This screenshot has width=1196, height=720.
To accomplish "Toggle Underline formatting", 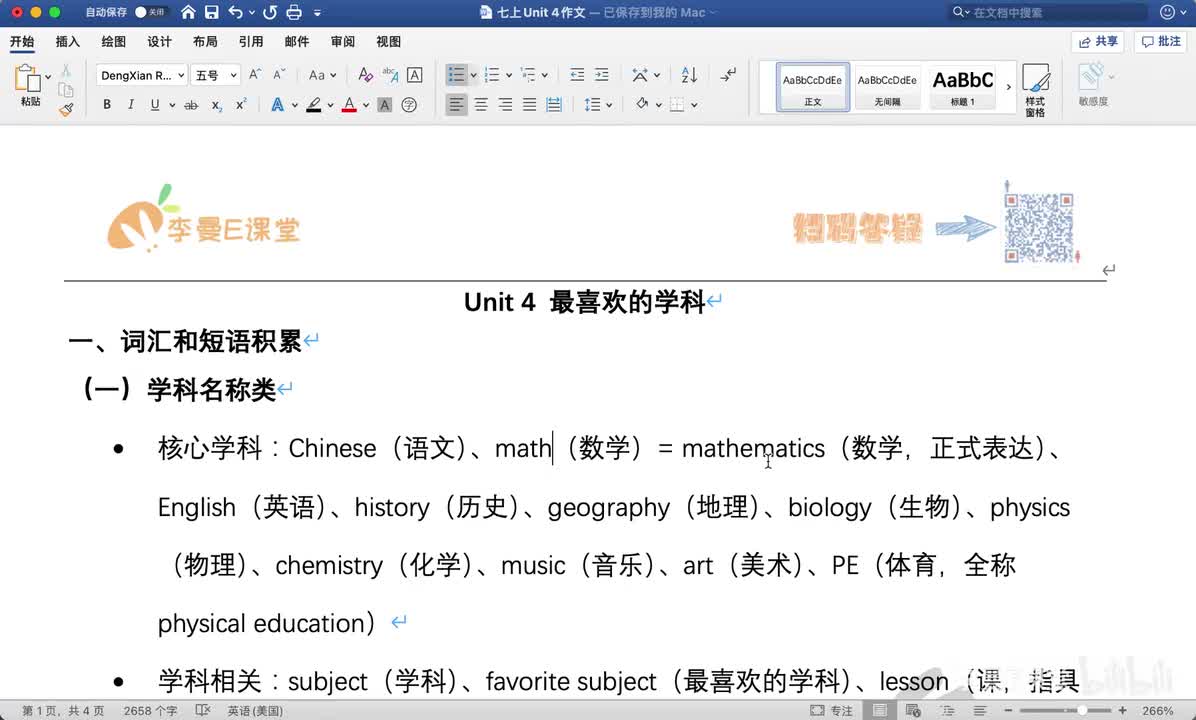I will pos(155,104).
